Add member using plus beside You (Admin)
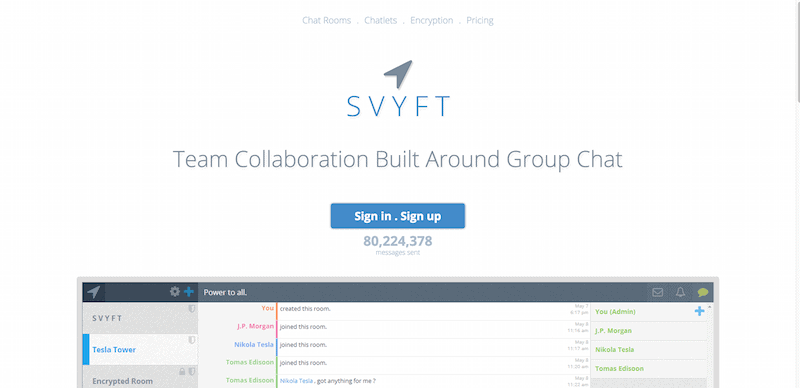The image size is (800, 388). [699, 311]
